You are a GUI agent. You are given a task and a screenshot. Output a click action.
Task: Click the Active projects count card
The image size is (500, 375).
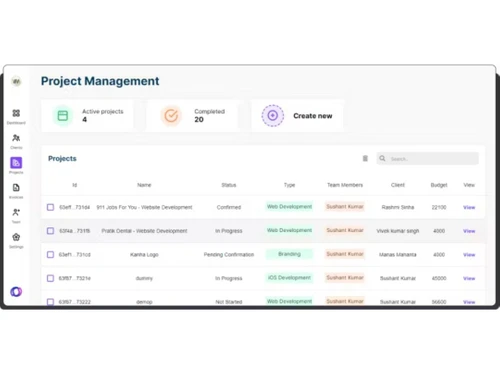pyautogui.click(x=87, y=116)
